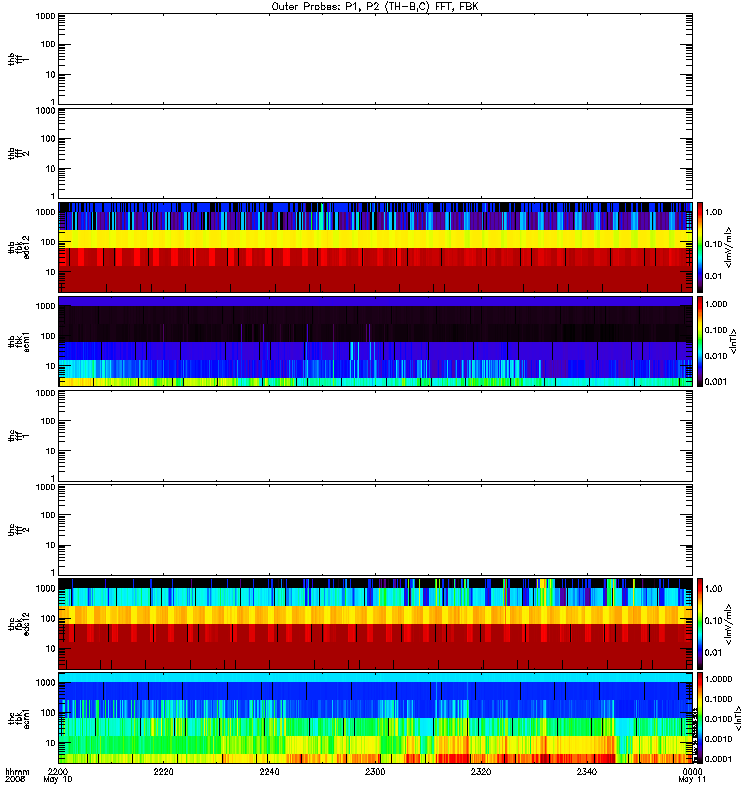Image resolution: width=750 pixels, height=800 pixels.
Task: Click the 2240 time axis label
Action: point(269,772)
